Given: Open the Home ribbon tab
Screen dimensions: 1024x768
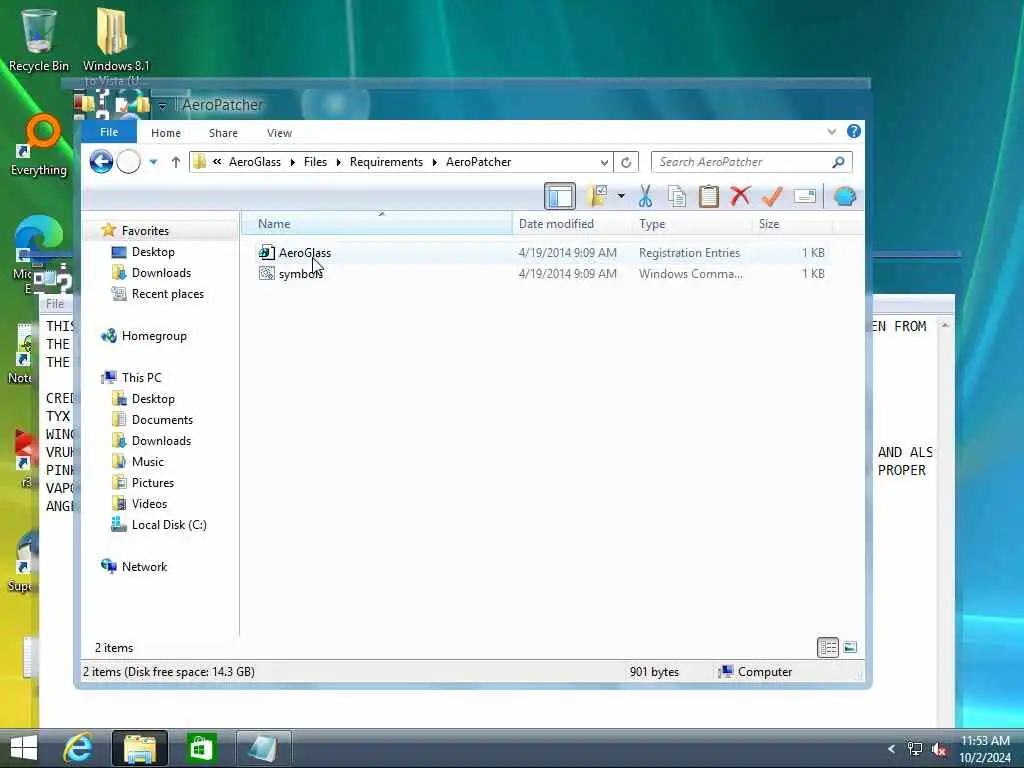Looking at the screenshot, I should pos(166,133).
